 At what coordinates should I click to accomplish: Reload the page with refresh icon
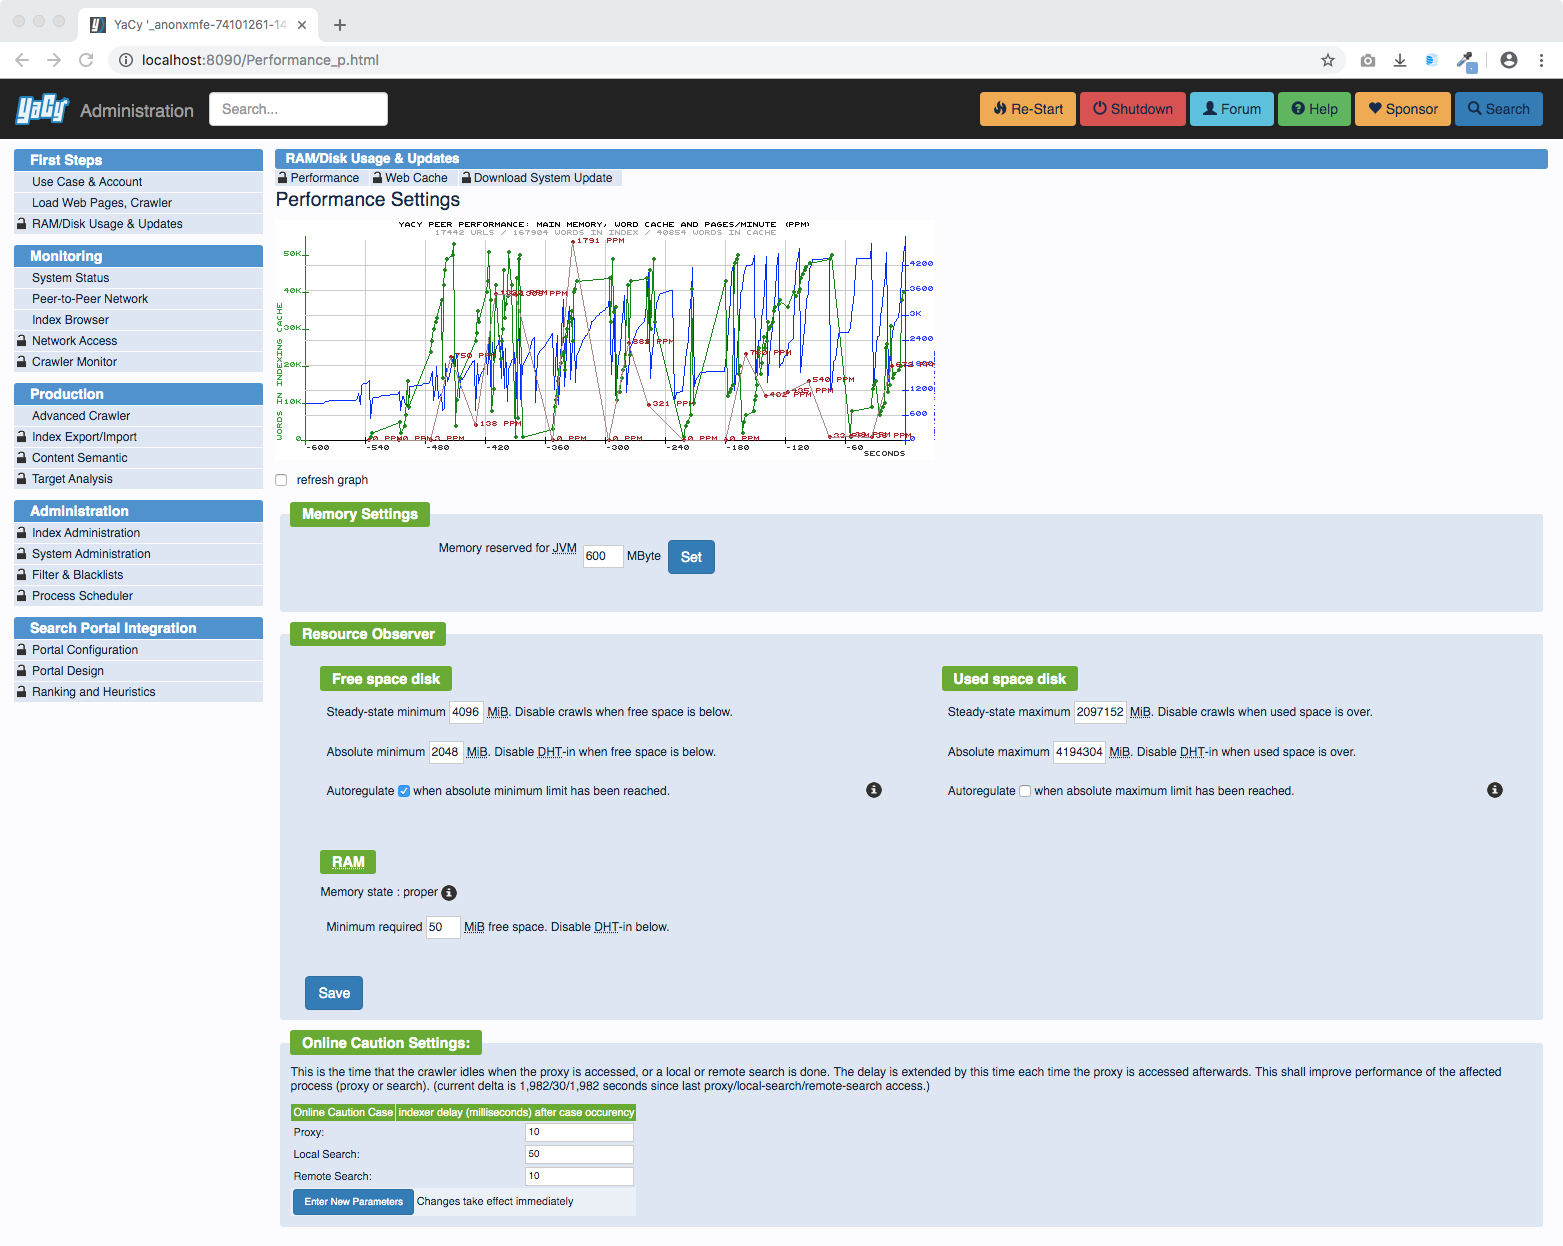tap(86, 60)
